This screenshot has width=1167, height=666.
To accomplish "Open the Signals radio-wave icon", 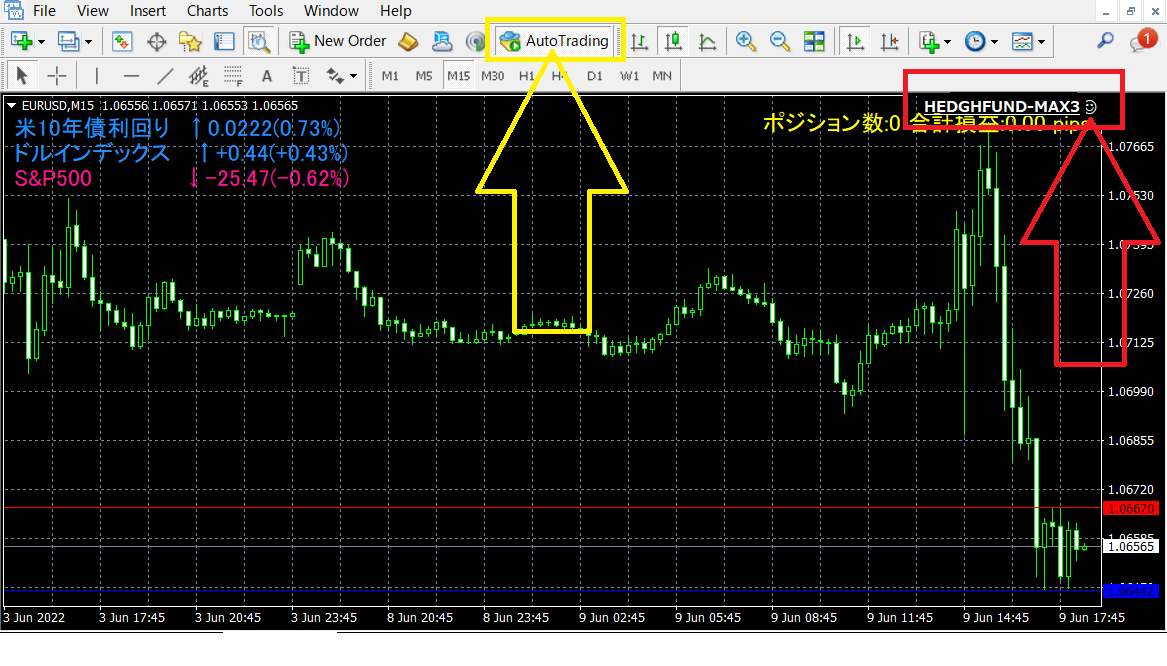I will click(475, 41).
